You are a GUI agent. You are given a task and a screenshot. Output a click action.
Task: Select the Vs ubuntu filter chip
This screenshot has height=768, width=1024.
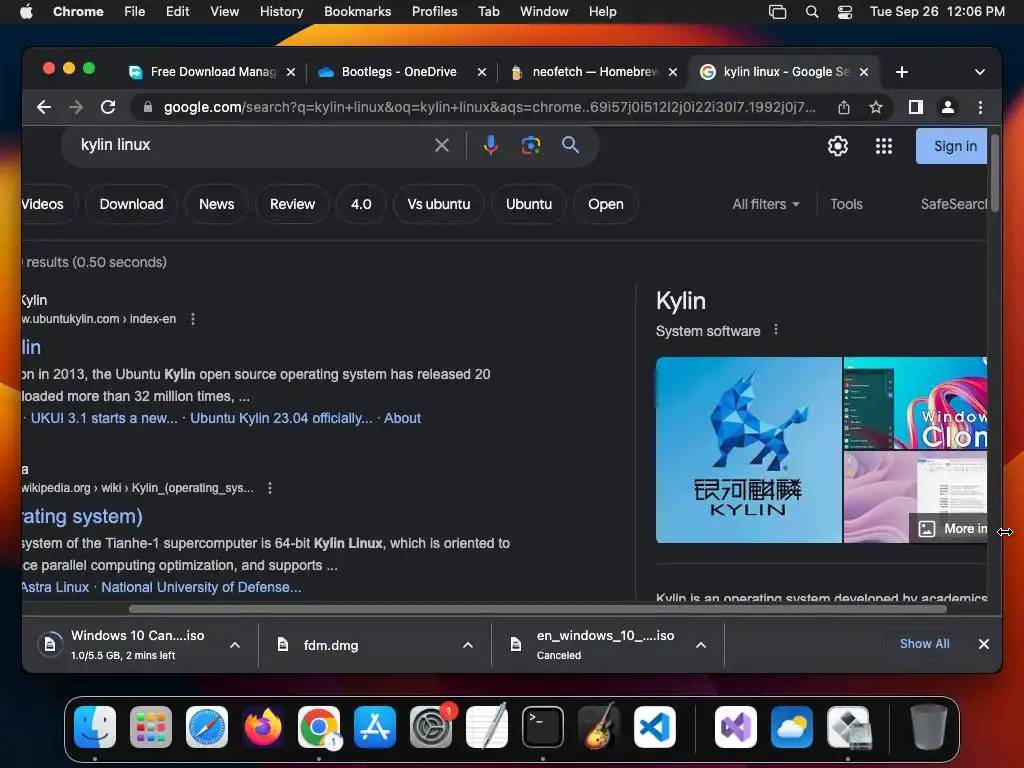pyautogui.click(x=438, y=204)
